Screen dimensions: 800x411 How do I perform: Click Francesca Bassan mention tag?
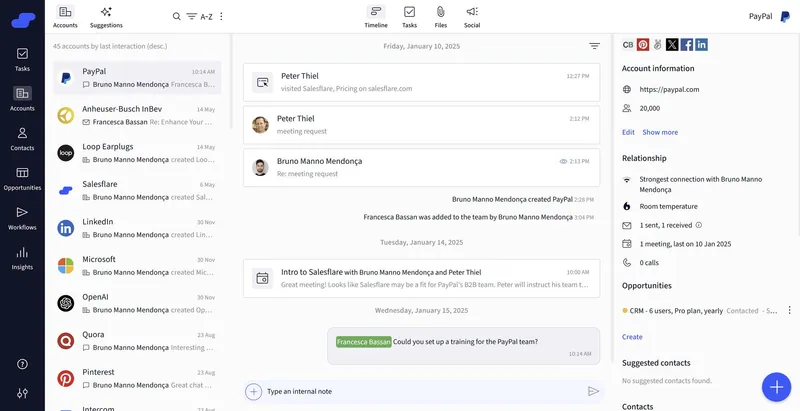pos(363,342)
